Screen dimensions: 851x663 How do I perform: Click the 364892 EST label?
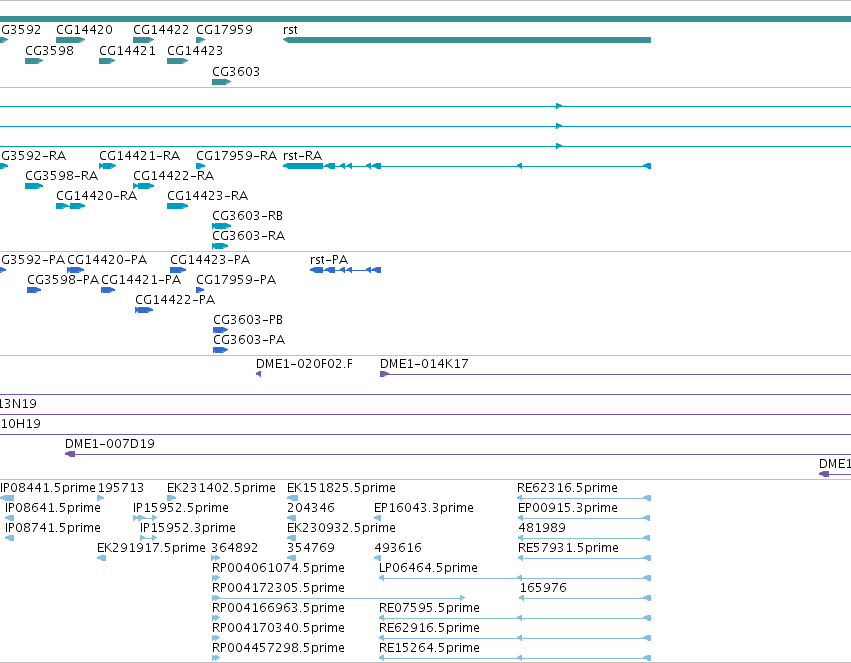tap(234, 549)
